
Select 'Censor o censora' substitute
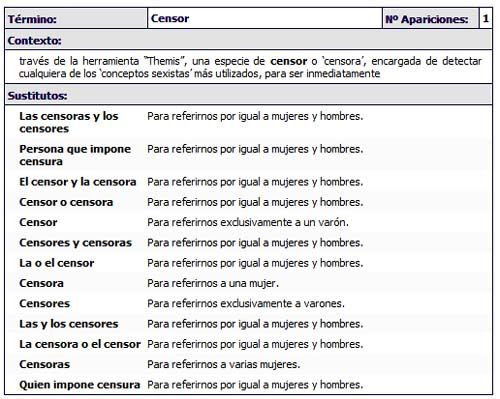coord(66,202)
